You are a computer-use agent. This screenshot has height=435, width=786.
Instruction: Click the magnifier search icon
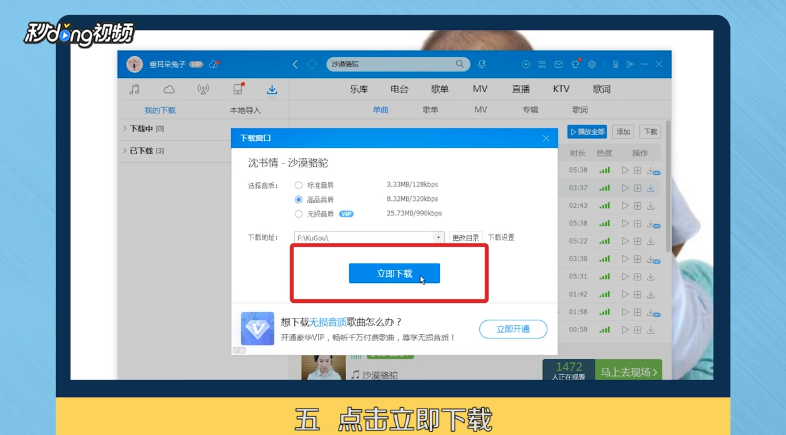(460, 64)
